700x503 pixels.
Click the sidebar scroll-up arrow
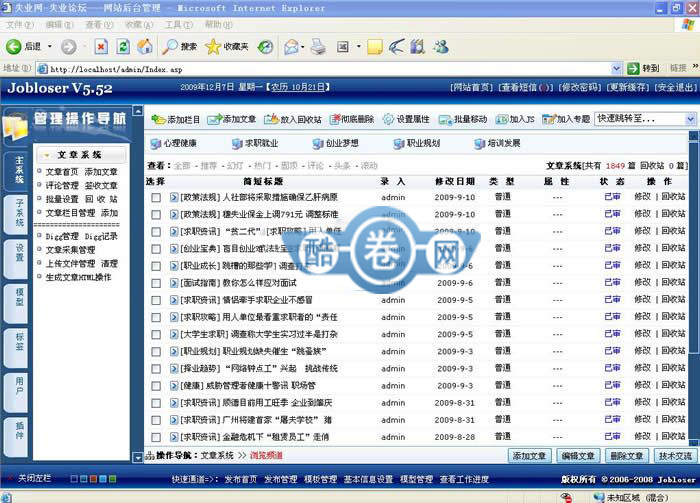138,111
